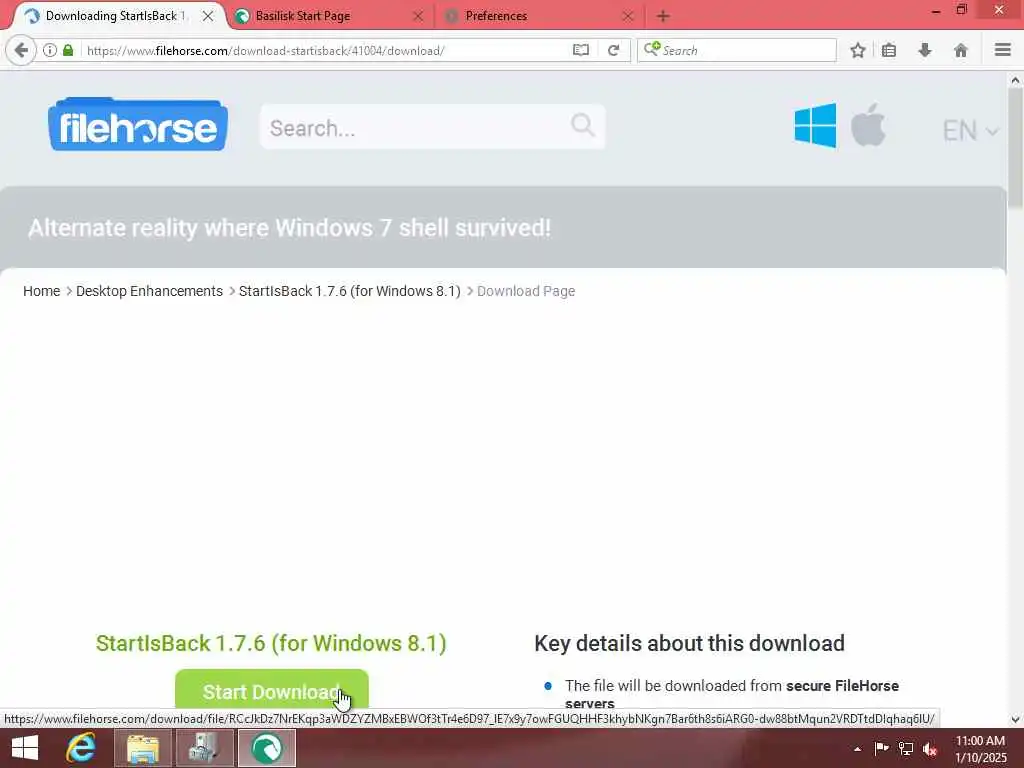
Task: Close the Preferences tab
Action: coord(628,16)
